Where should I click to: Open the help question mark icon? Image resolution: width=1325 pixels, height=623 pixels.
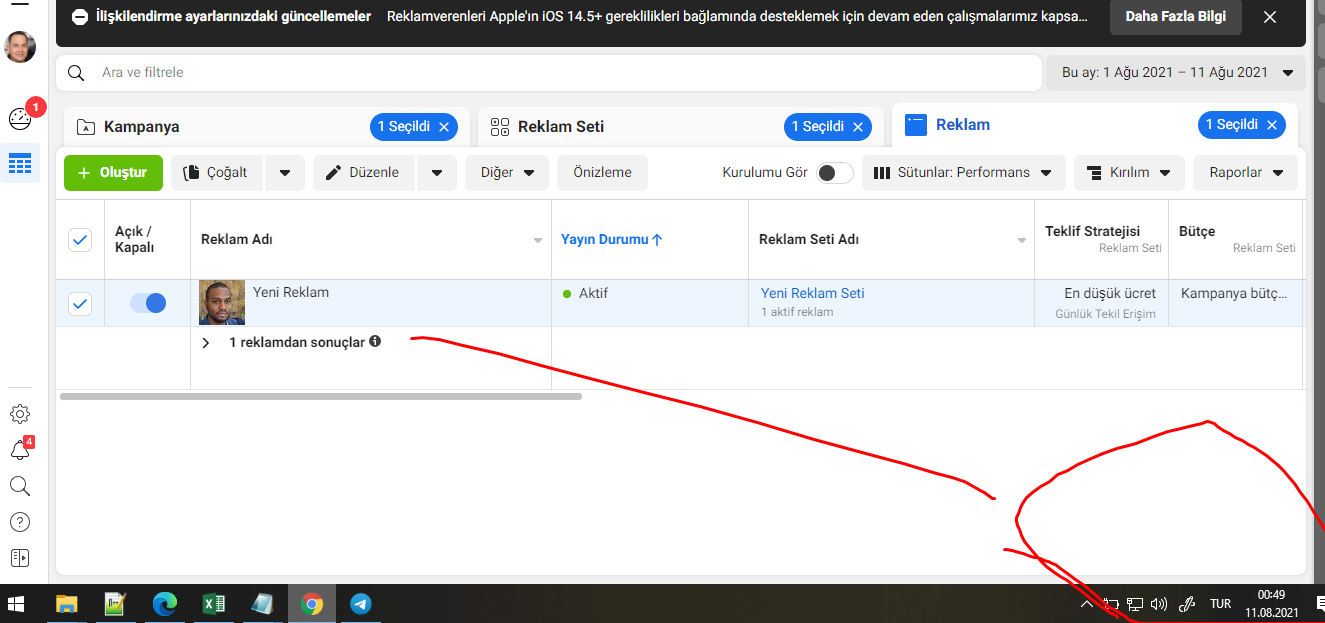[x=20, y=522]
